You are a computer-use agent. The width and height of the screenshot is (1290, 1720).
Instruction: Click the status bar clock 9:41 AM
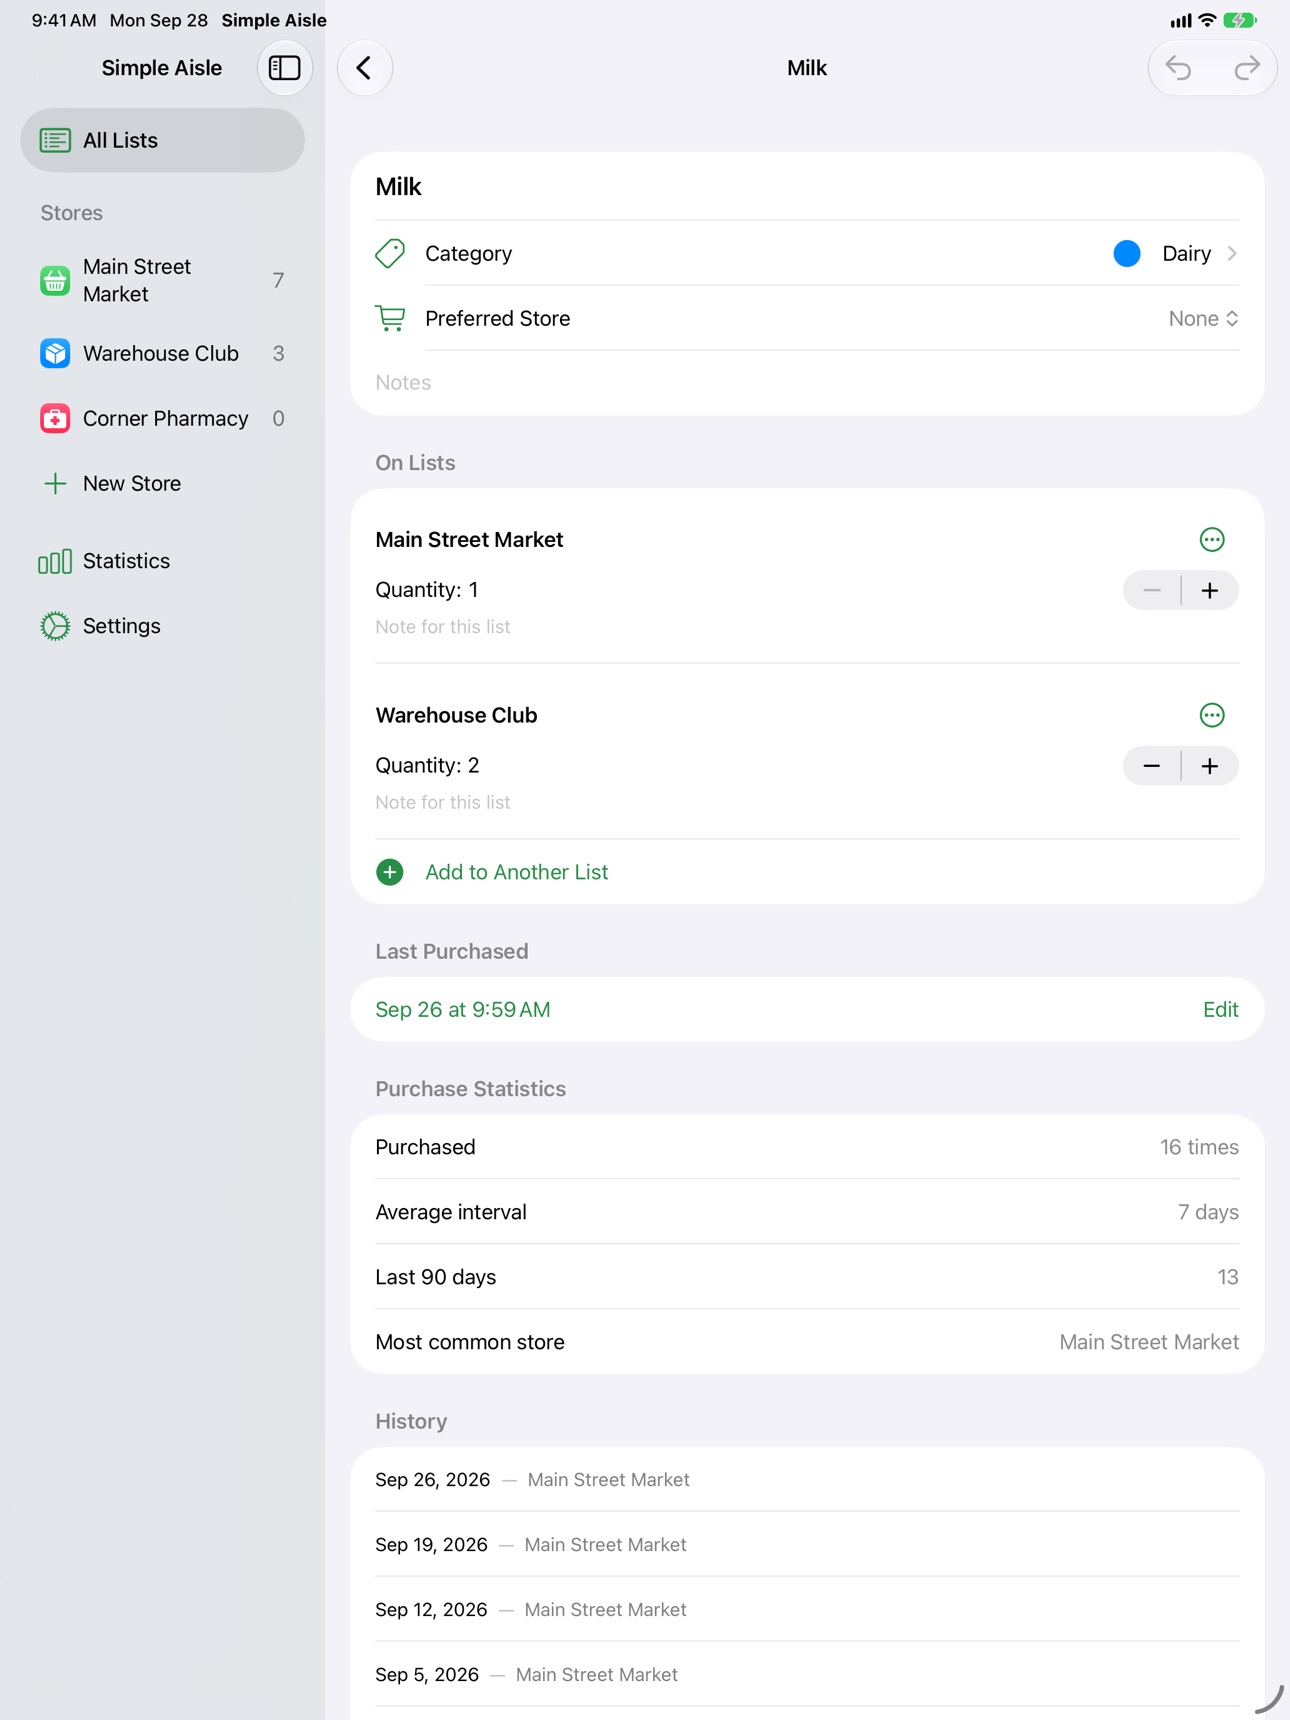(64, 20)
